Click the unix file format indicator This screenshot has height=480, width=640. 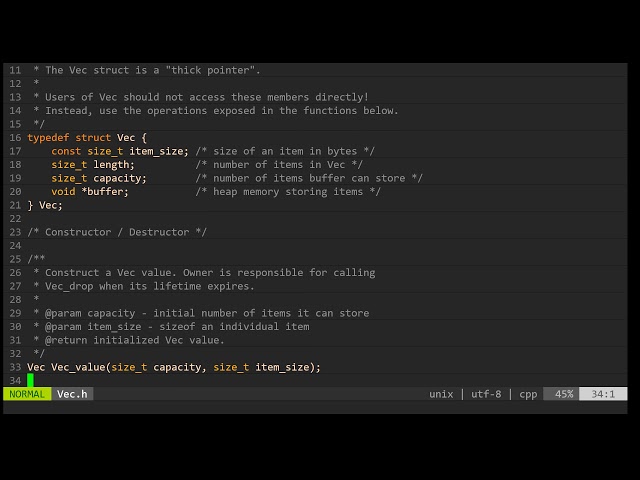click(441, 394)
